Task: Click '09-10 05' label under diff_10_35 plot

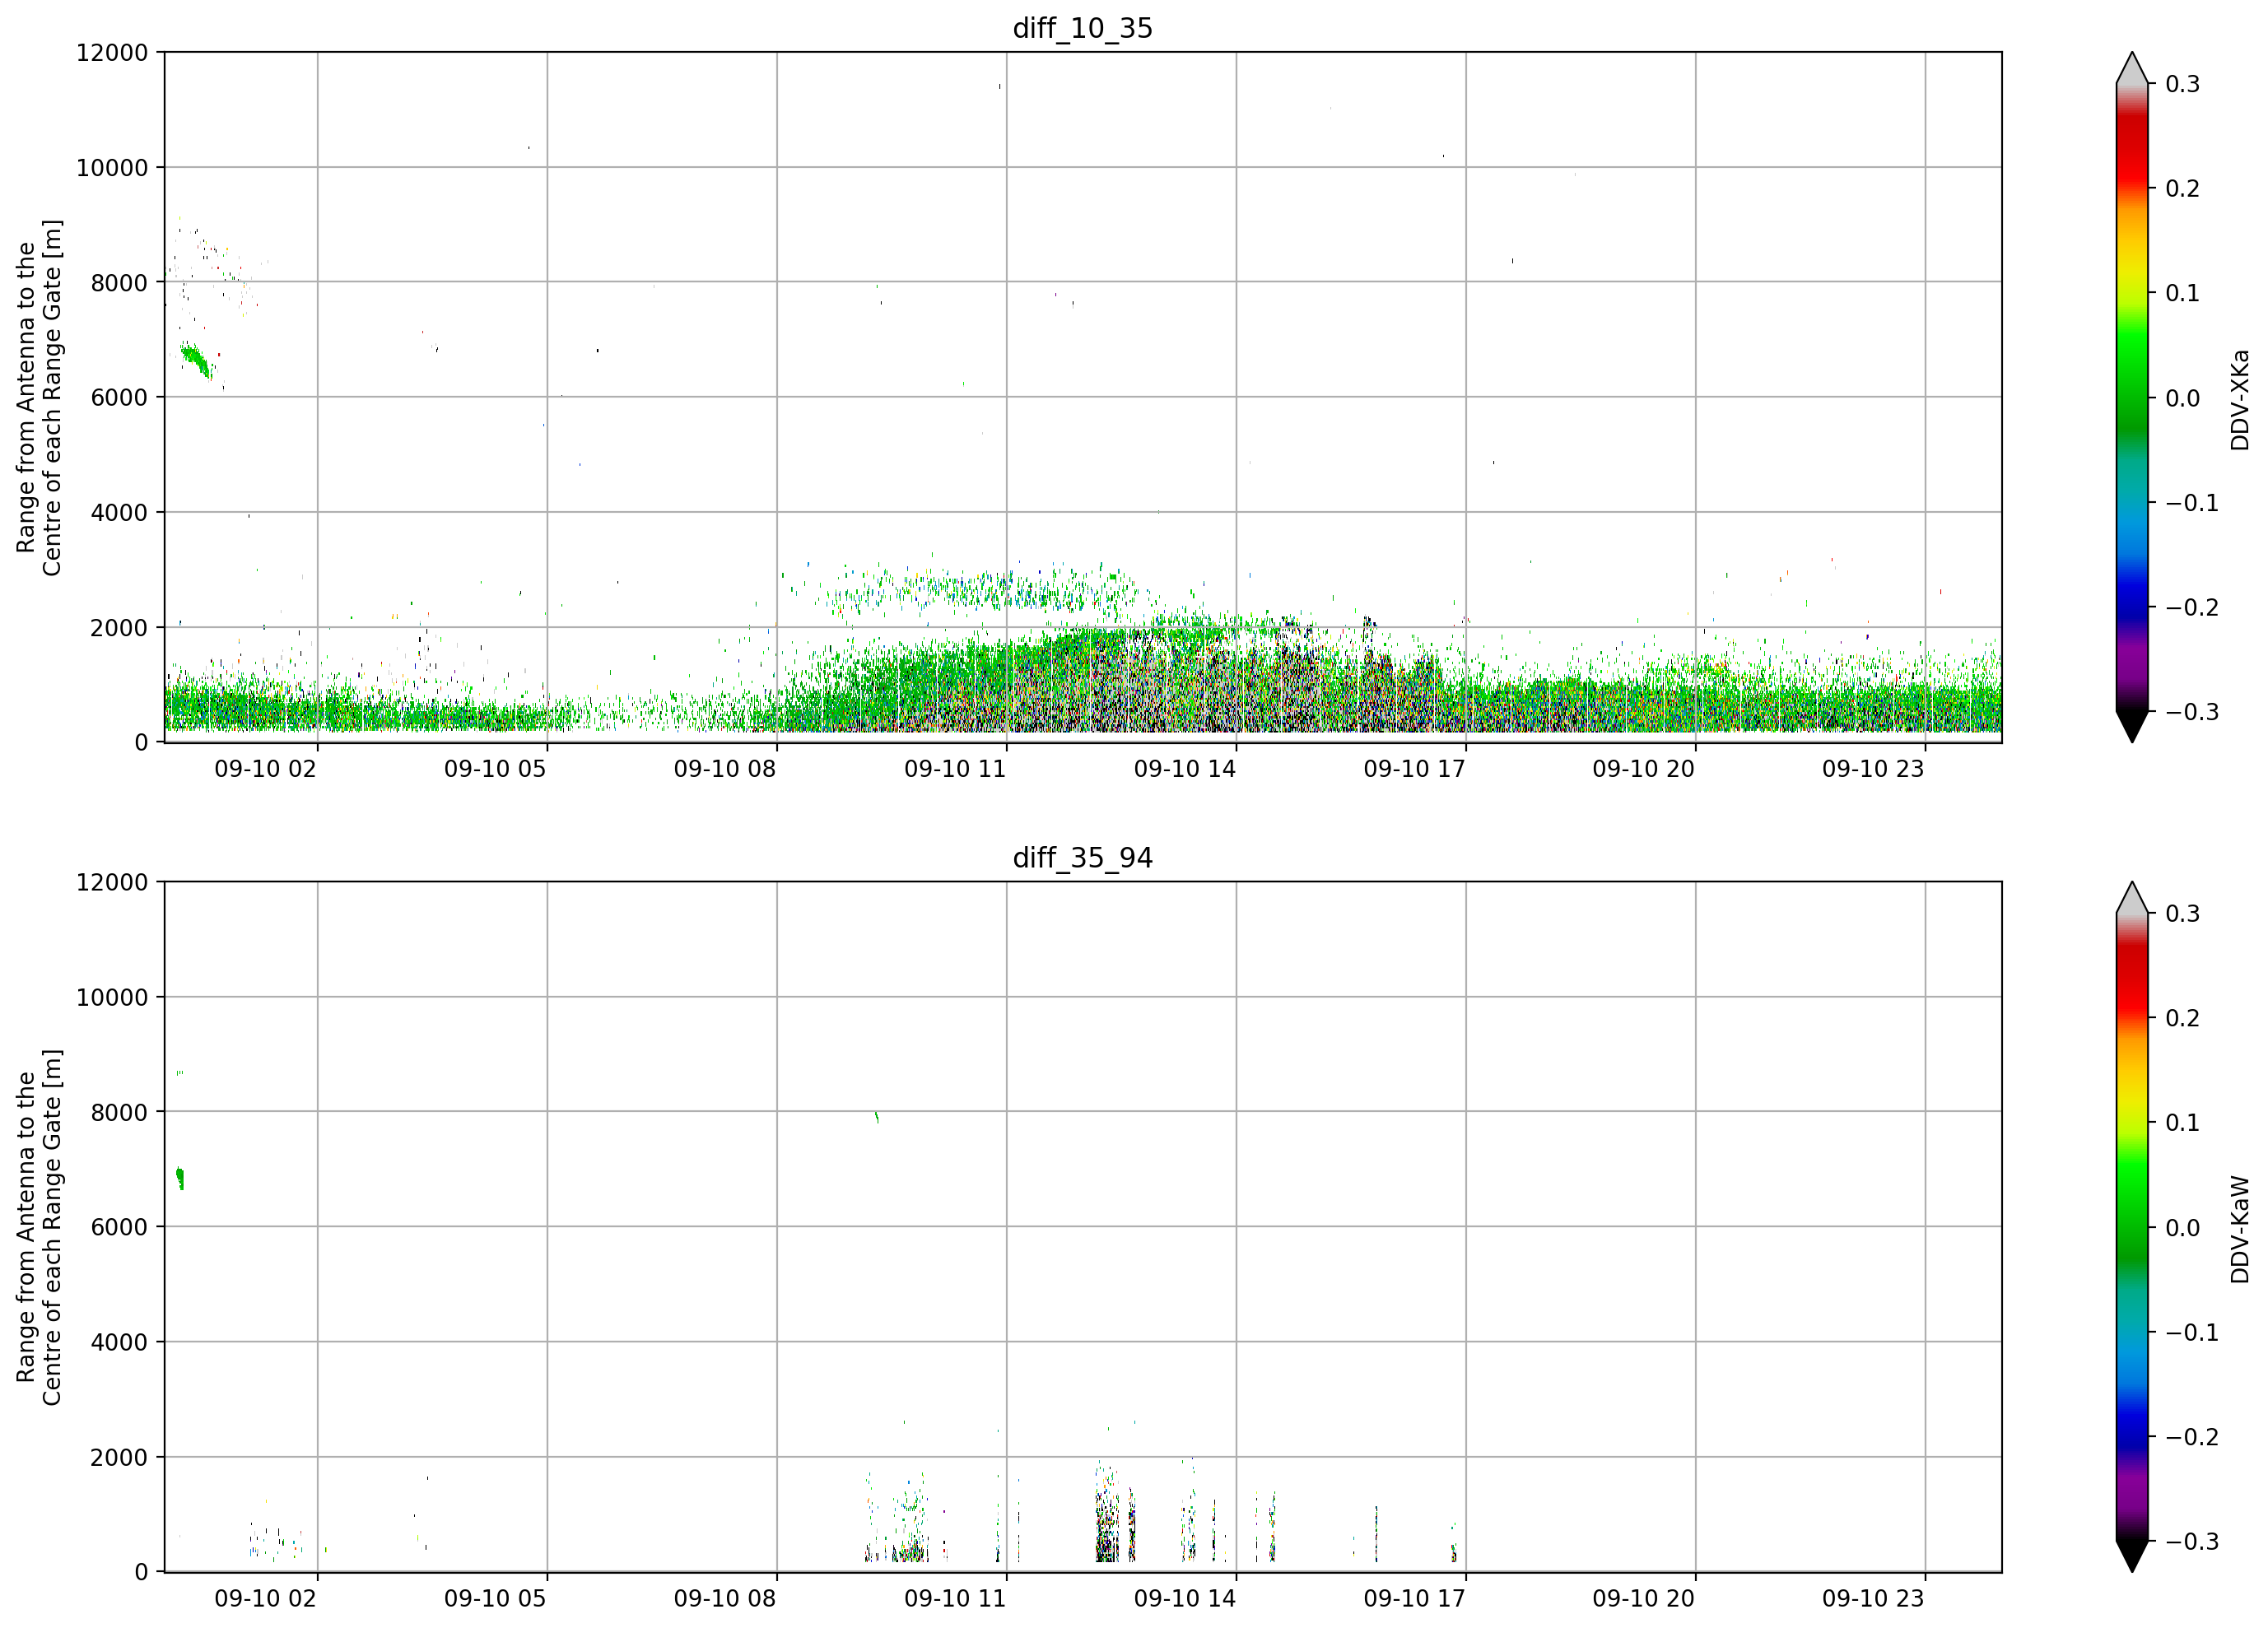Action: (495, 769)
